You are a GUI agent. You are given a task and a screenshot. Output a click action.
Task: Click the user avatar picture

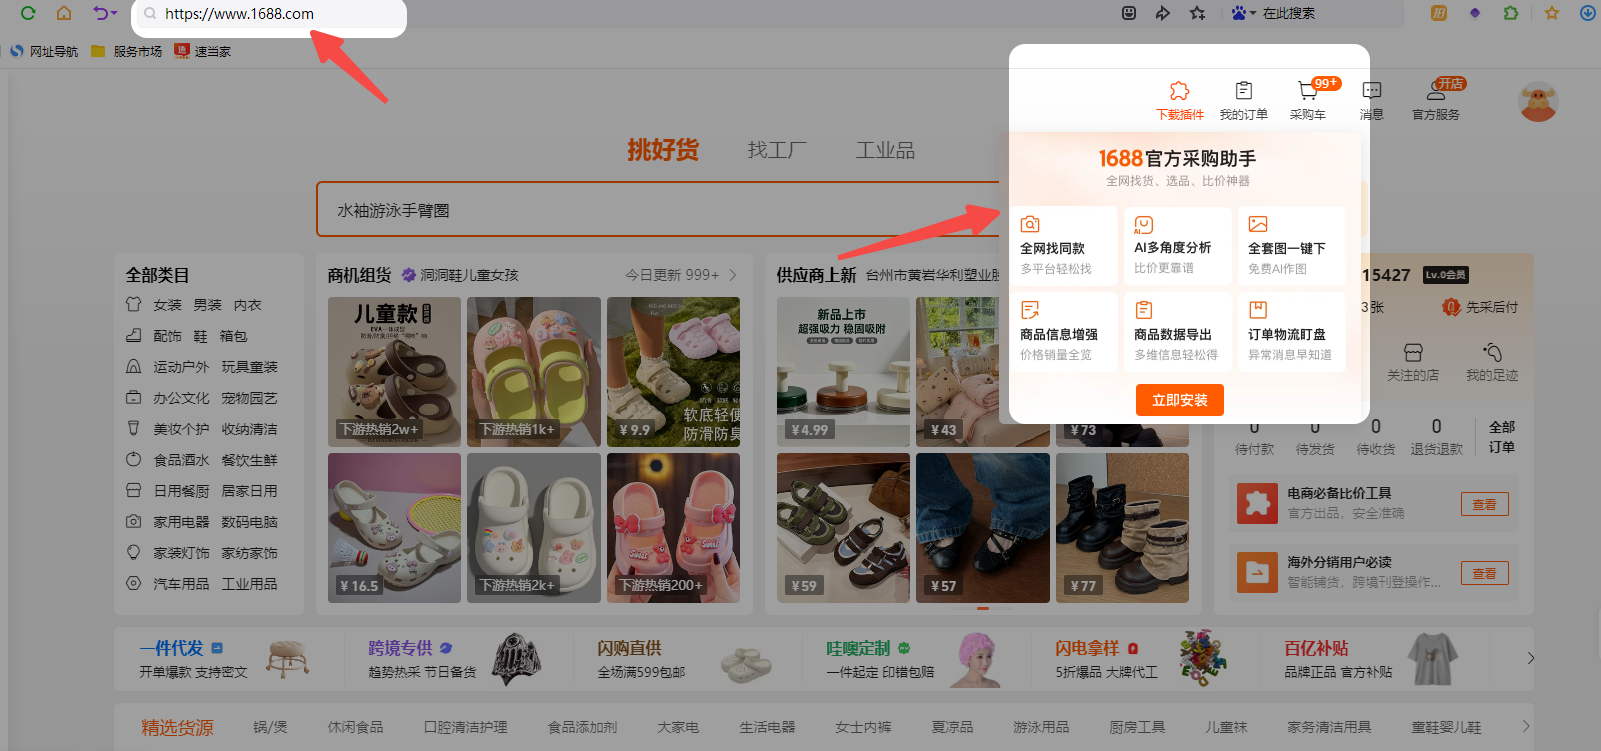coord(1538,101)
